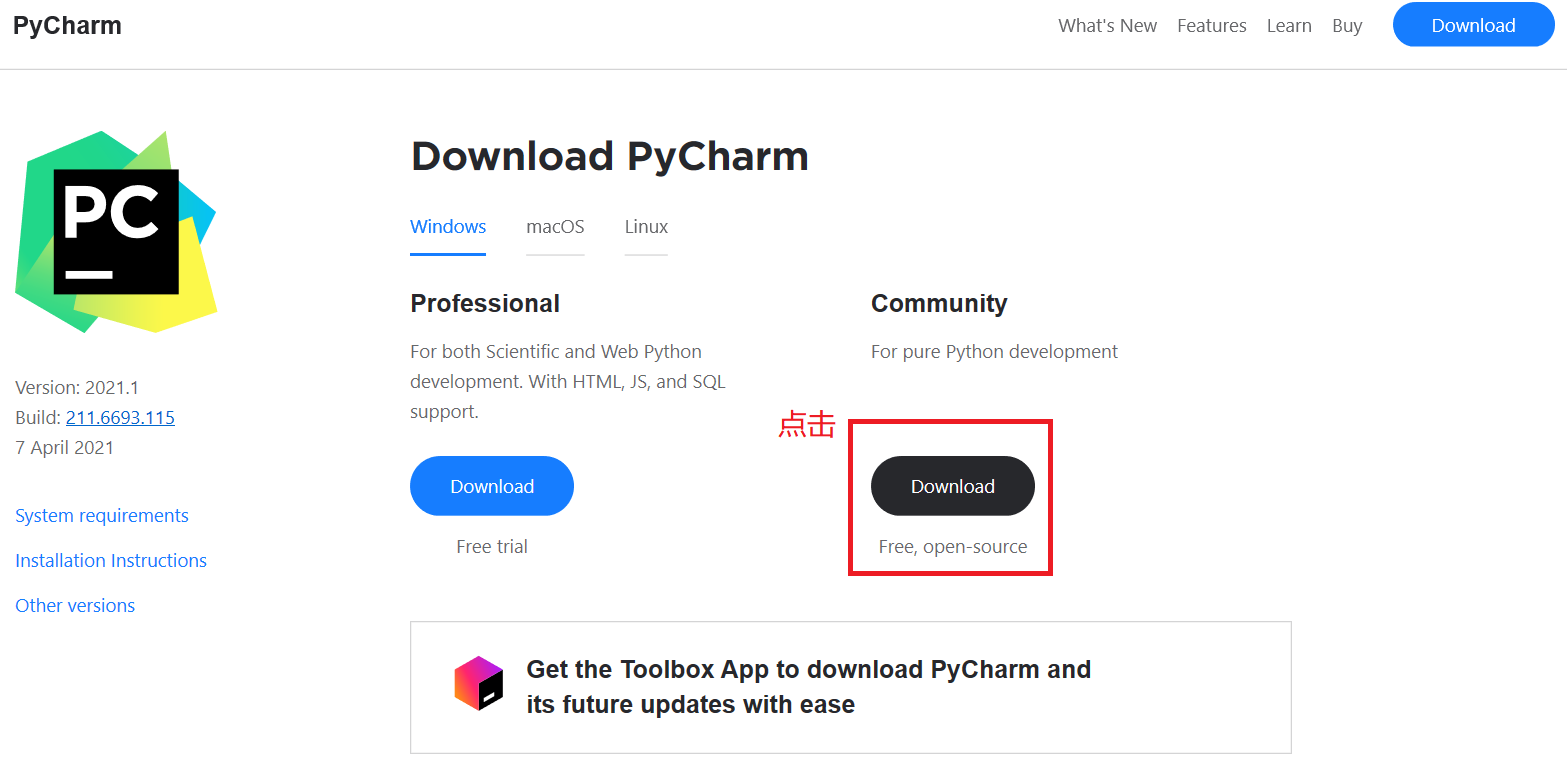Click the Toolbox App cube icon
This screenshot has width=1567, height=759.
point(478,683)
